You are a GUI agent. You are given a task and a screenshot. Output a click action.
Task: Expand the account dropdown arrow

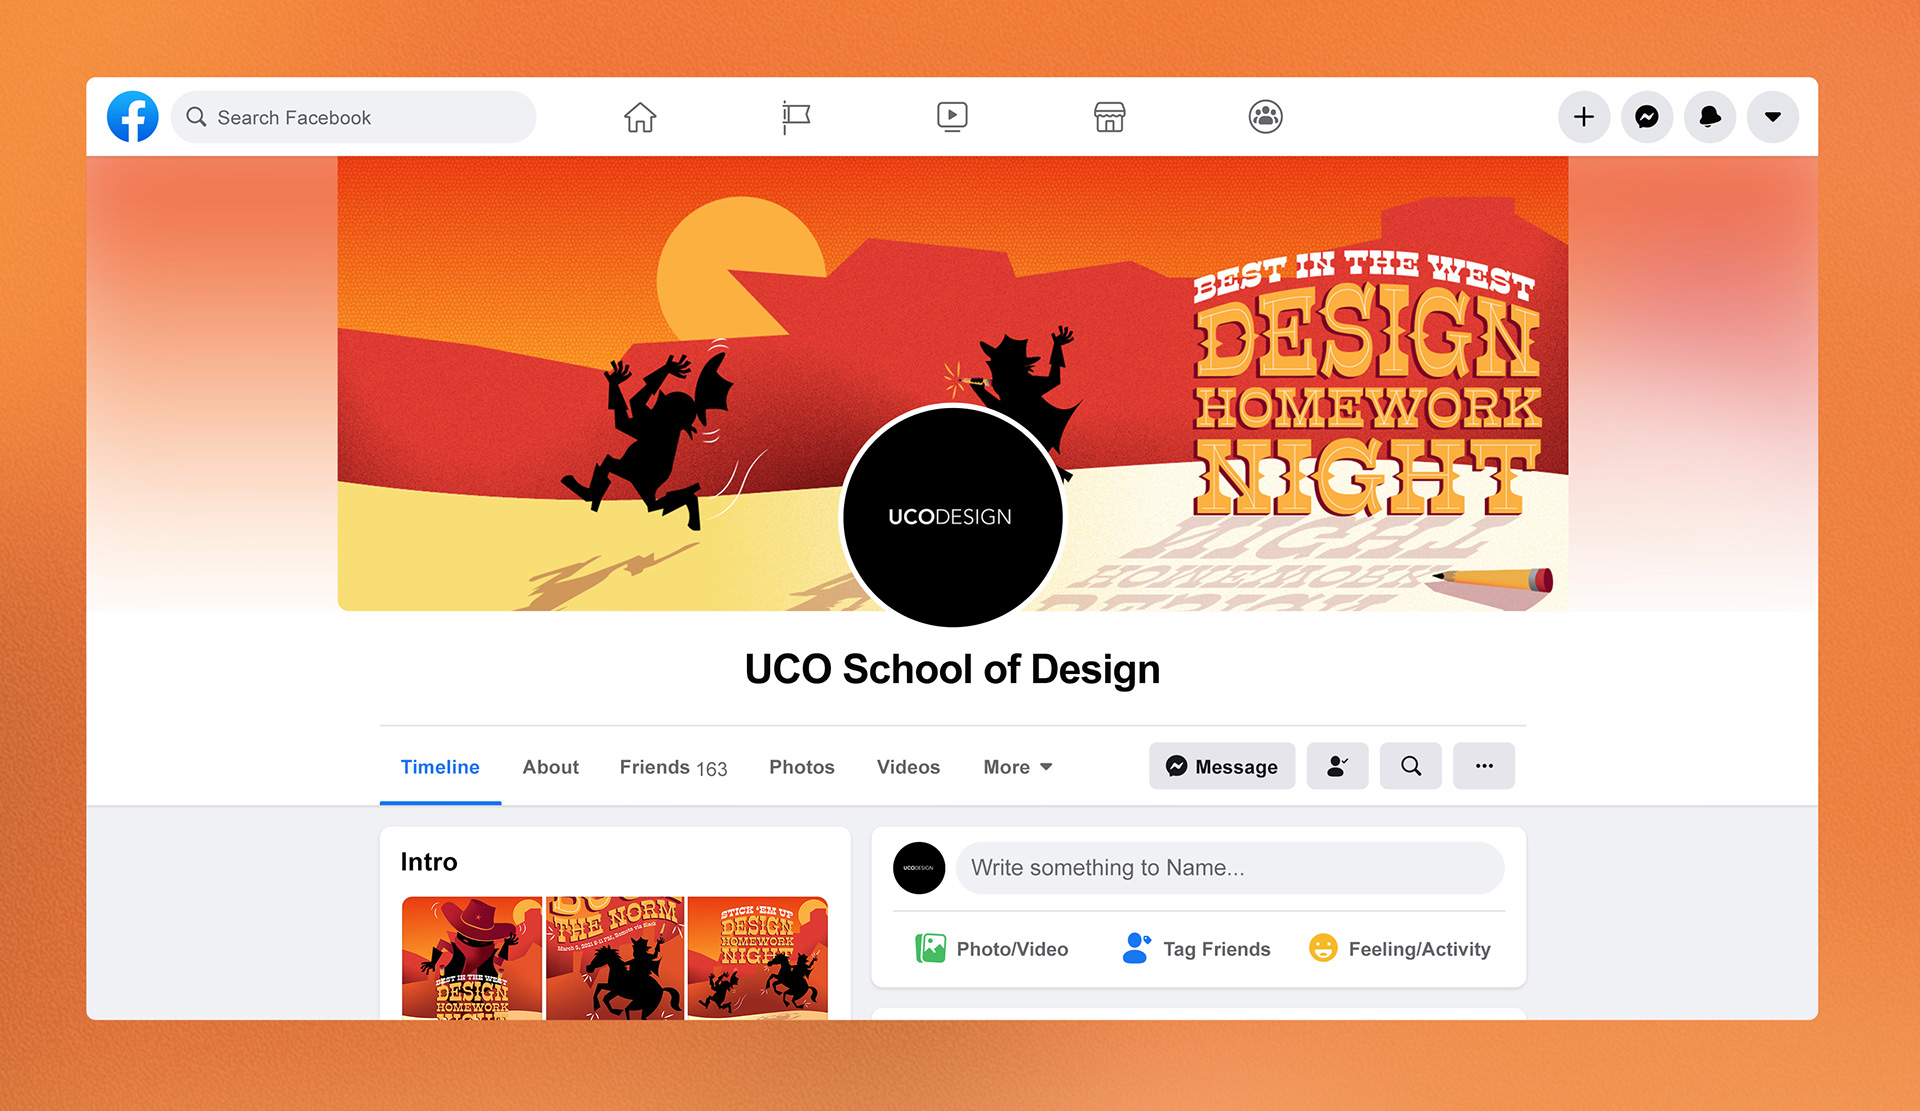(1773, 117)
